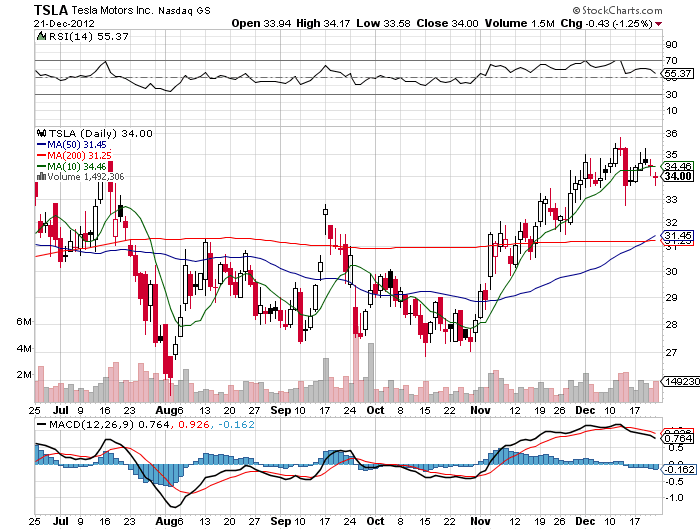
Task: Click the MACD axis label -1.0
Action: point(675,498)
